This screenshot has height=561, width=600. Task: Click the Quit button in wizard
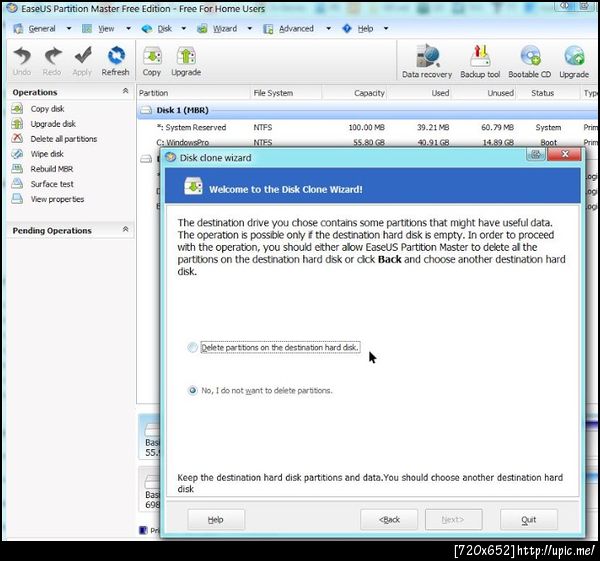point(529,519)
